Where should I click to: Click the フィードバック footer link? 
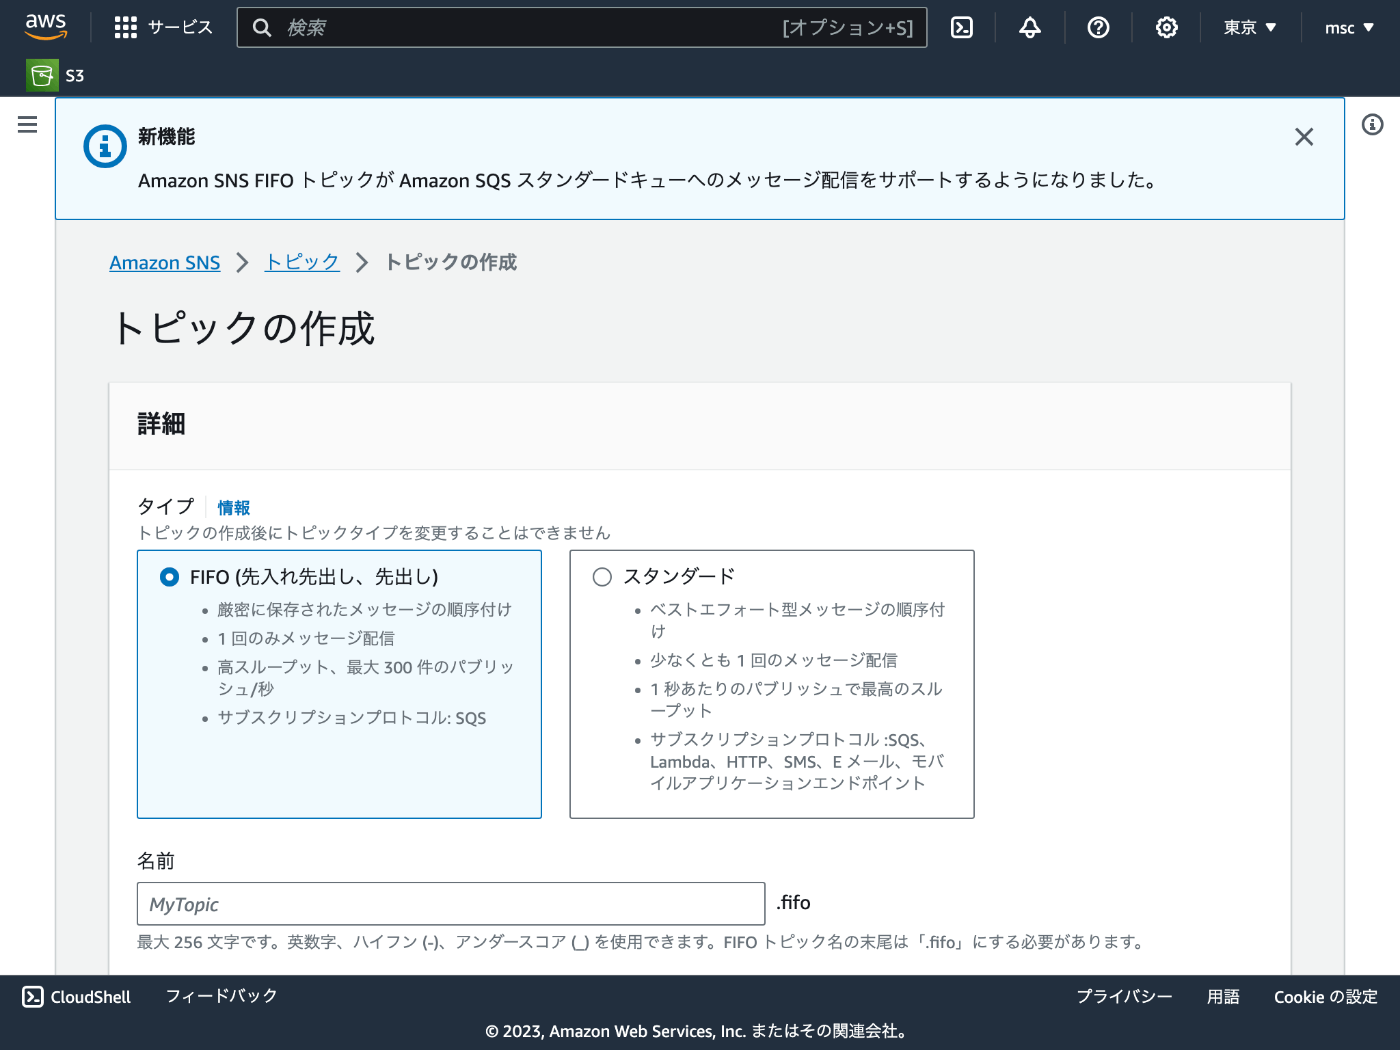coord(222,996)
